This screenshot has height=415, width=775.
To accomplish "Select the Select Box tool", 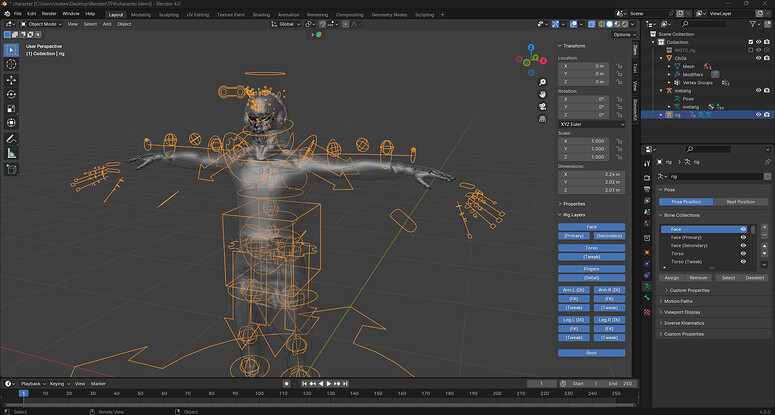I will click(x=11, y=50).
